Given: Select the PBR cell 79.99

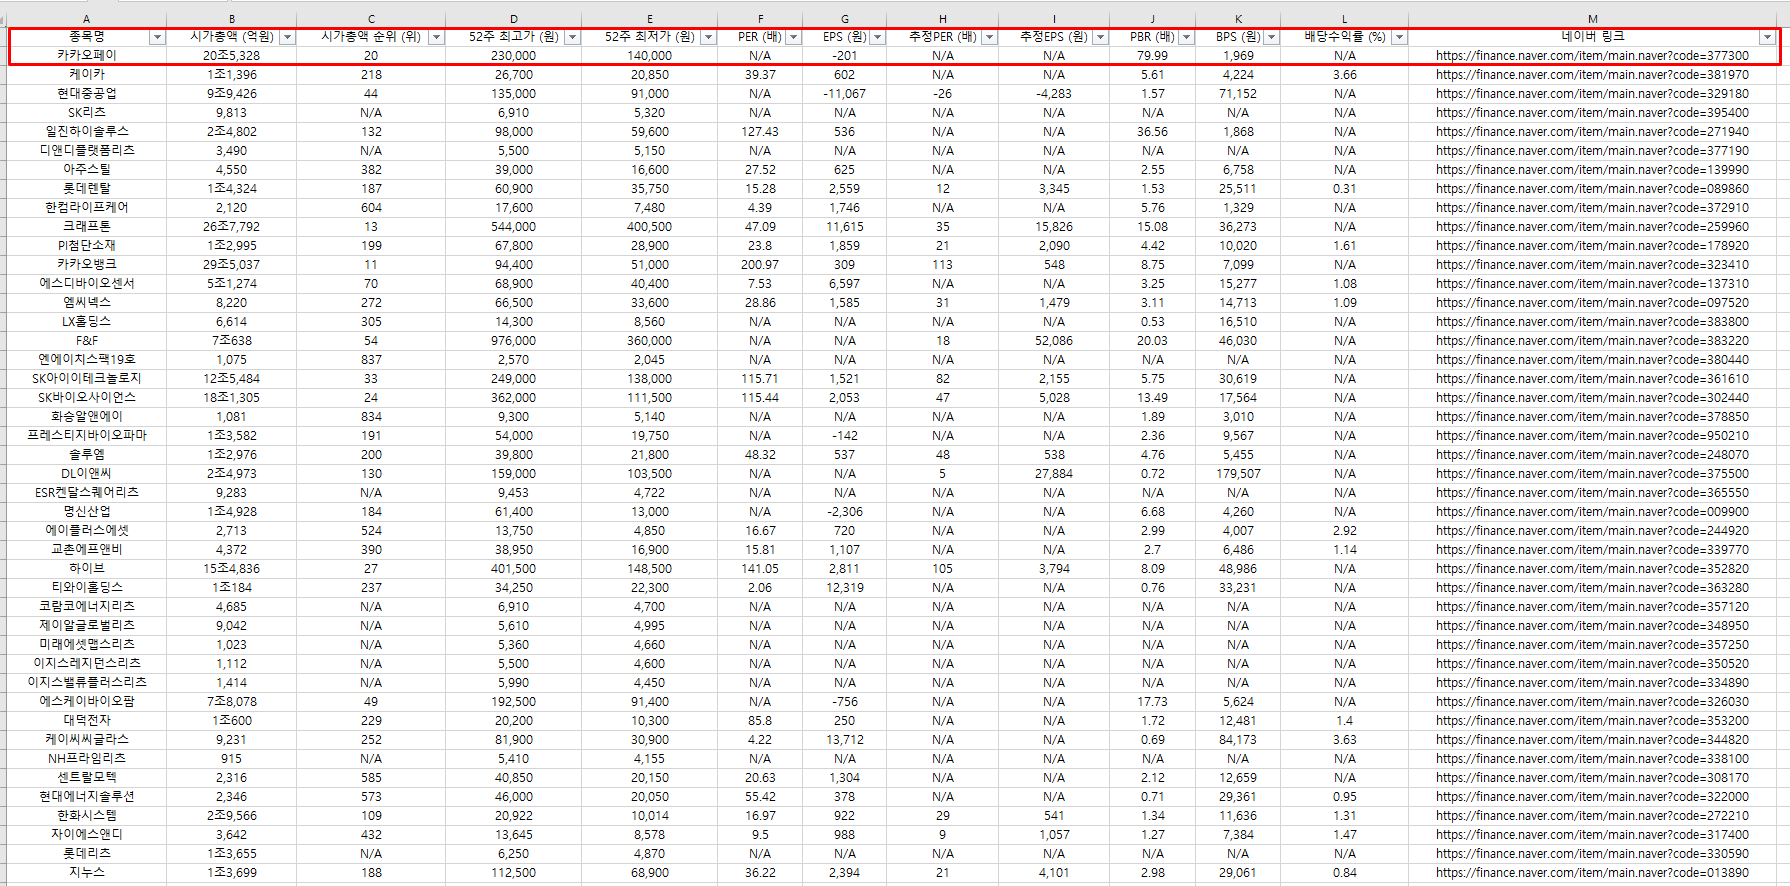Looking at the screenshot, I should click(x=1153, y=56).
